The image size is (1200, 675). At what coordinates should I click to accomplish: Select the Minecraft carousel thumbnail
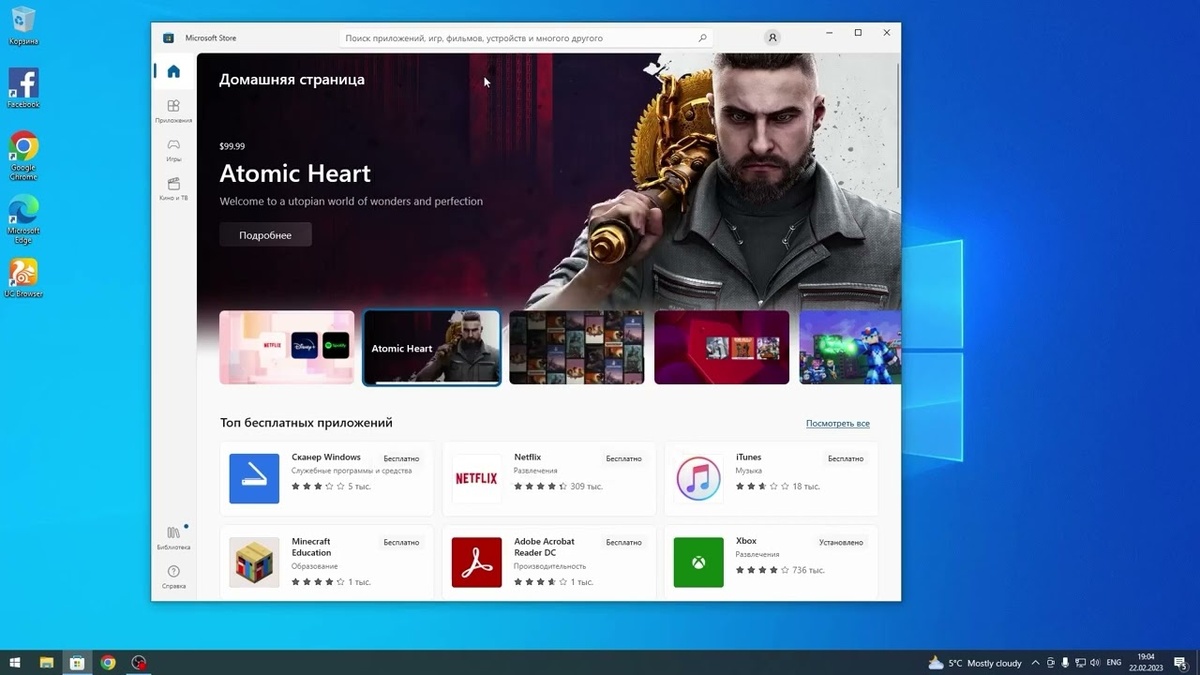pos(850,347)
